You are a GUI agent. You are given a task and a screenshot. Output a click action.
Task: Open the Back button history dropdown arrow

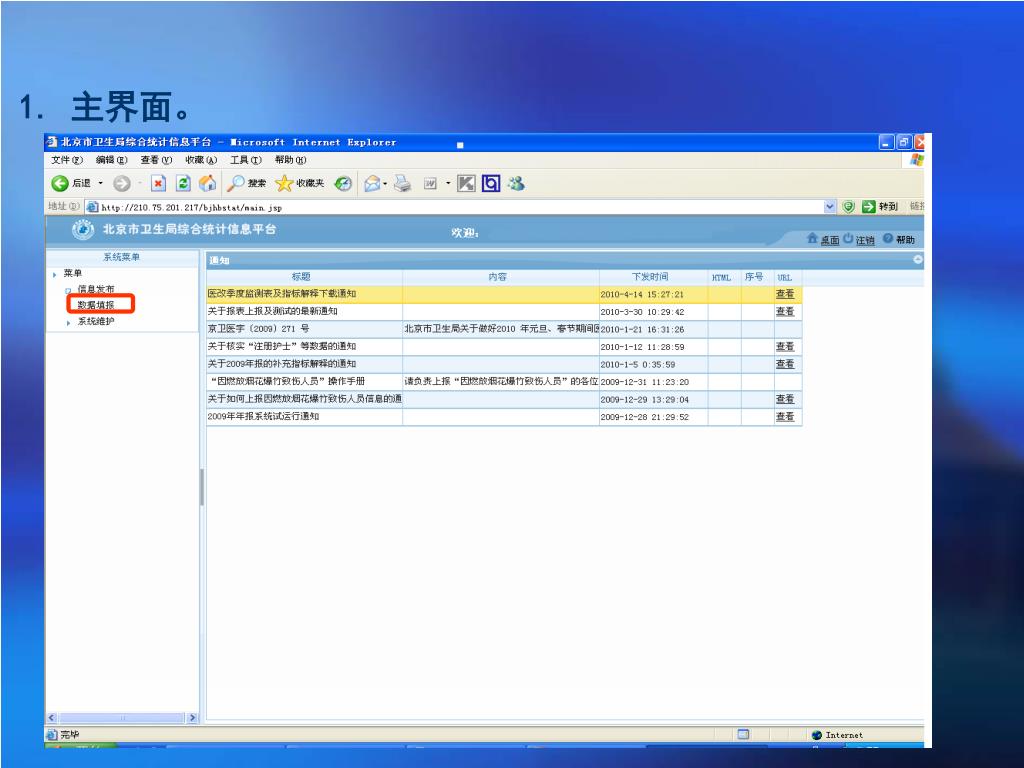(x=101, y=184)
